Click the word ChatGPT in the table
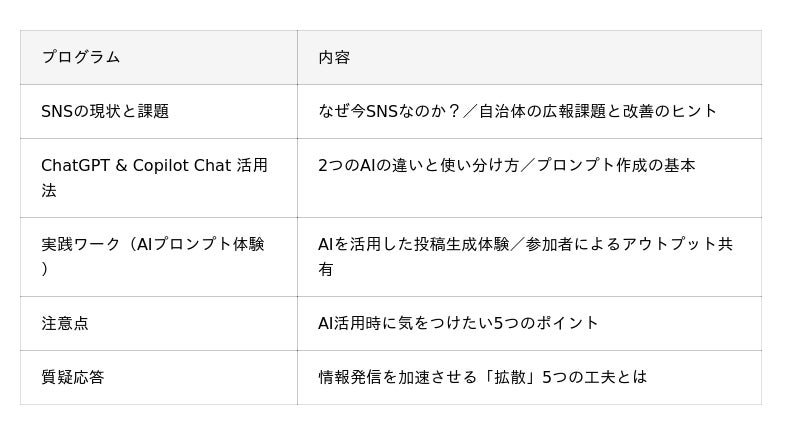The height and width of the screenshot is (435, 800). (x=77, y=165)
